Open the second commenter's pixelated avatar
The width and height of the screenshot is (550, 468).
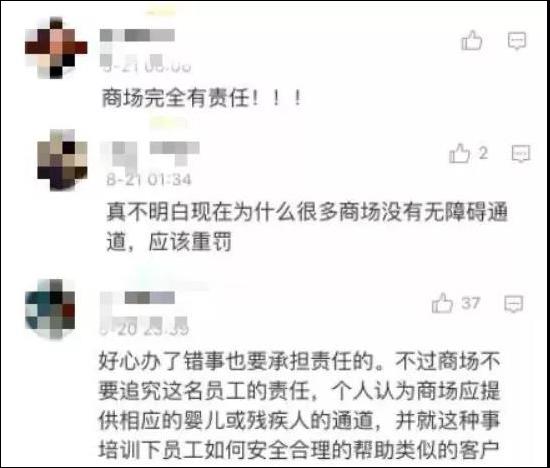[62, 160]
